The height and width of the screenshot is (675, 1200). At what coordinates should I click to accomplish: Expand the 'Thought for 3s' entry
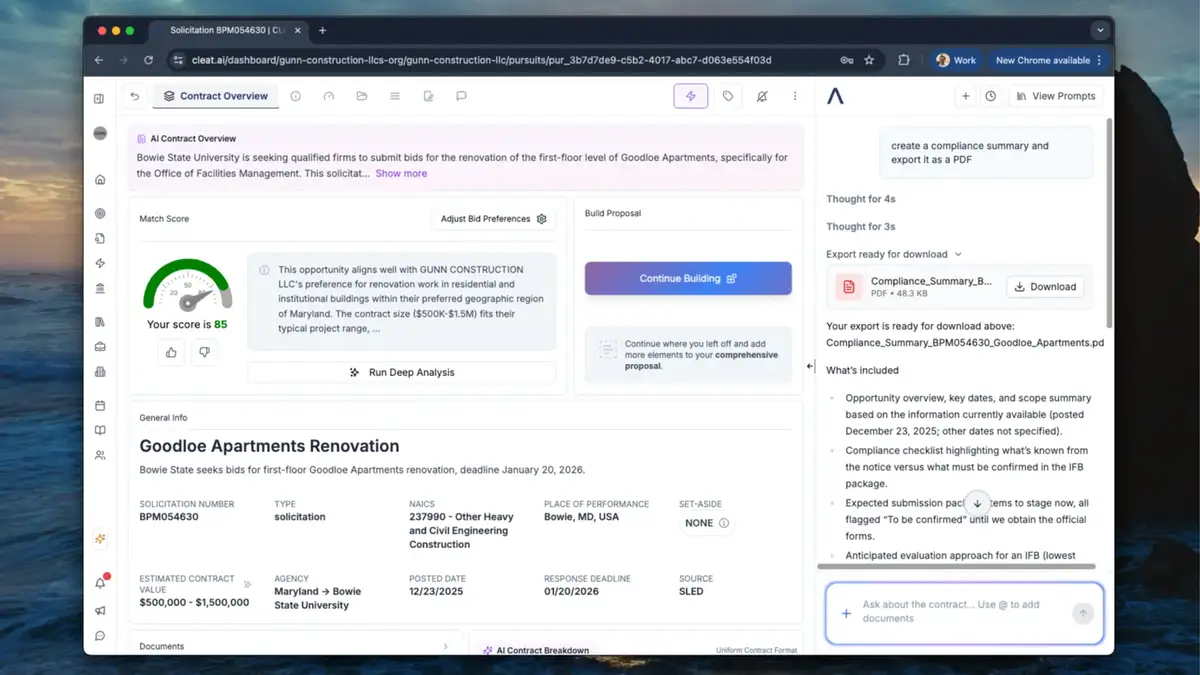coord(861,227)
